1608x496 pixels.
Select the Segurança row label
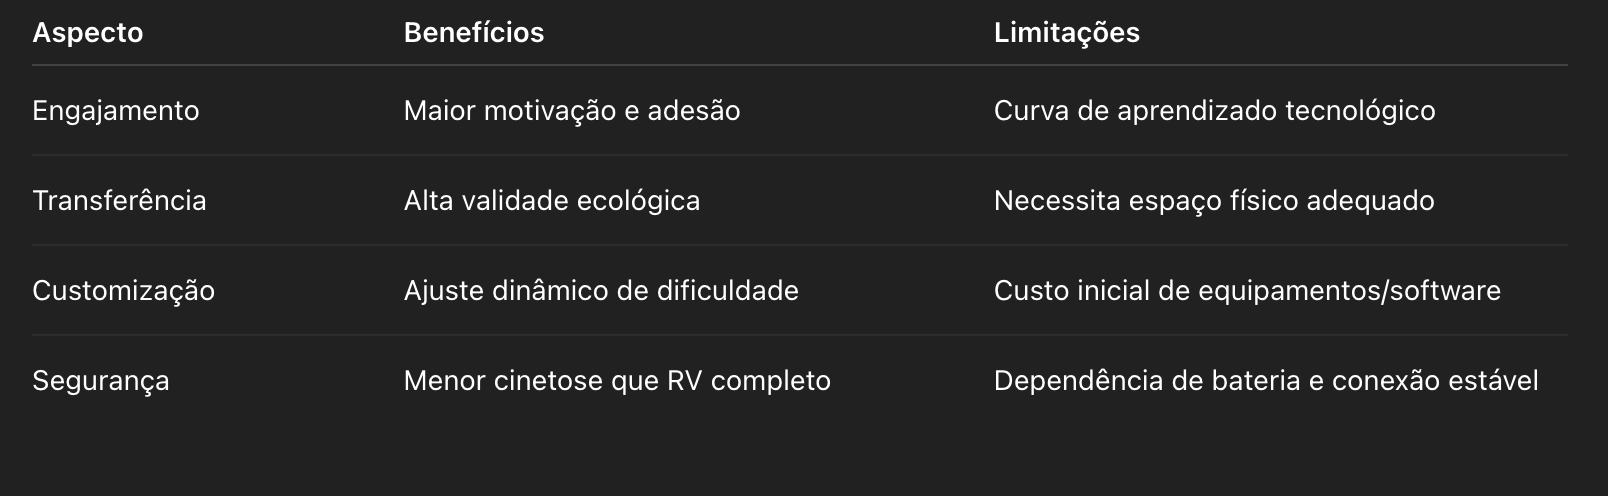101,381
